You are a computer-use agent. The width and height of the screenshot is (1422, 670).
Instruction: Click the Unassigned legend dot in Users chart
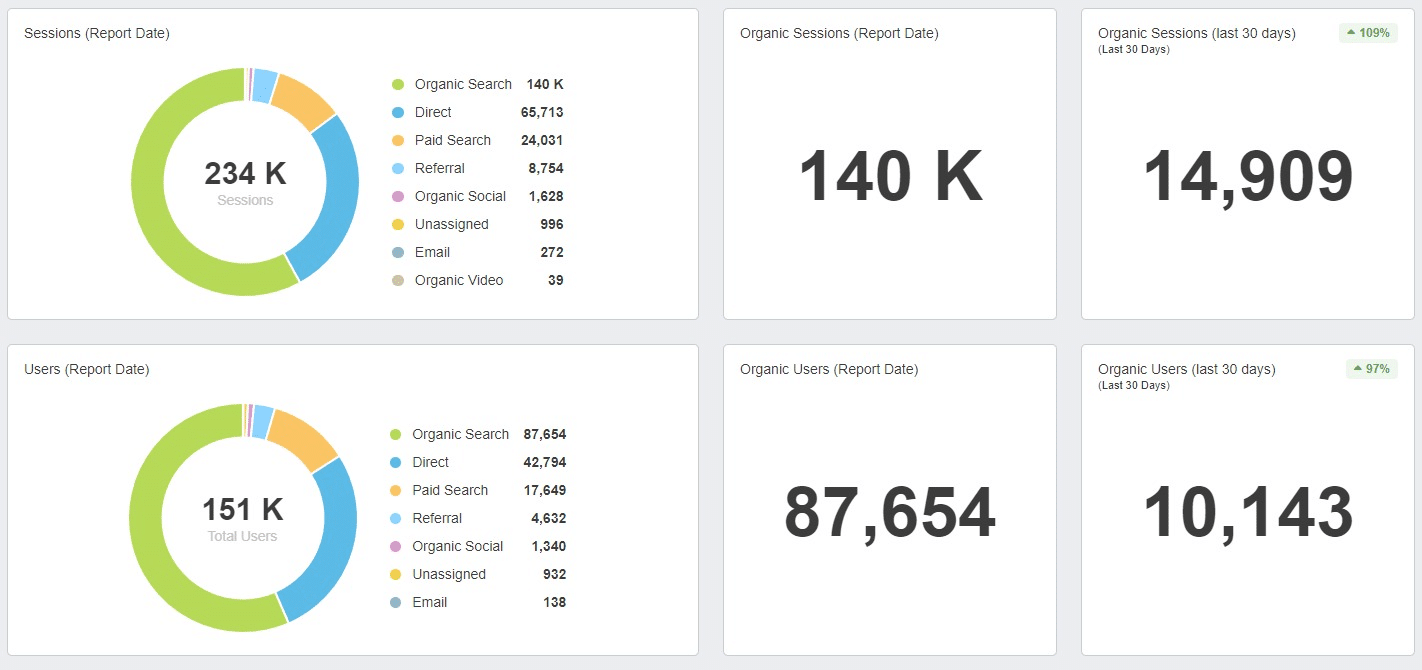click(398, 574)
